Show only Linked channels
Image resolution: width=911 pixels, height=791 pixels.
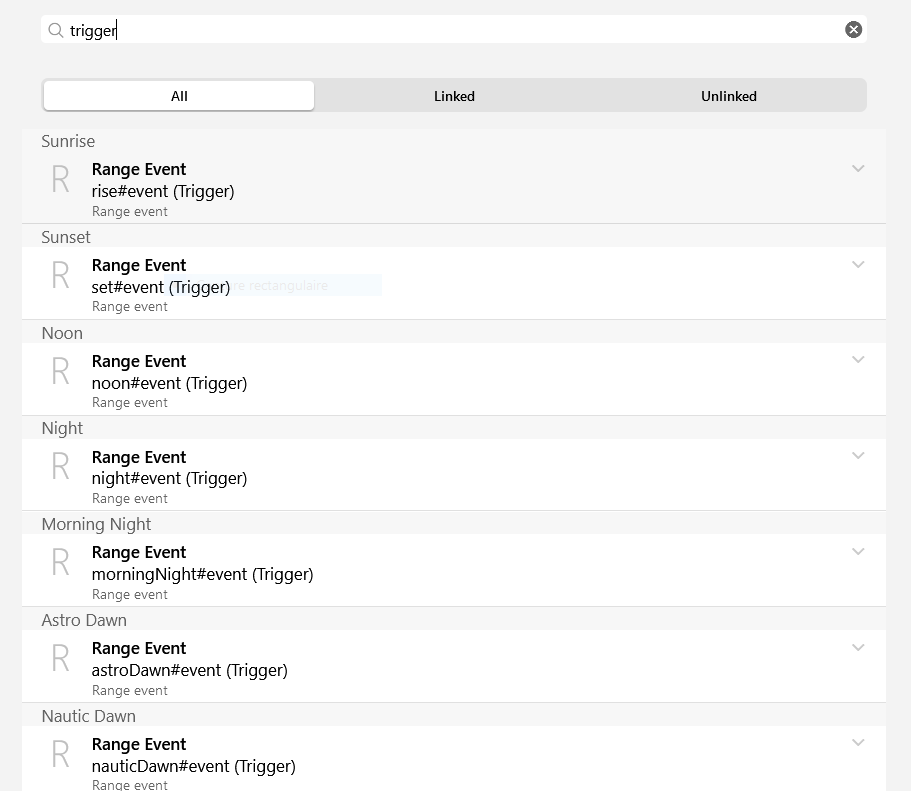pyautogui.click(x=454, y=96)
